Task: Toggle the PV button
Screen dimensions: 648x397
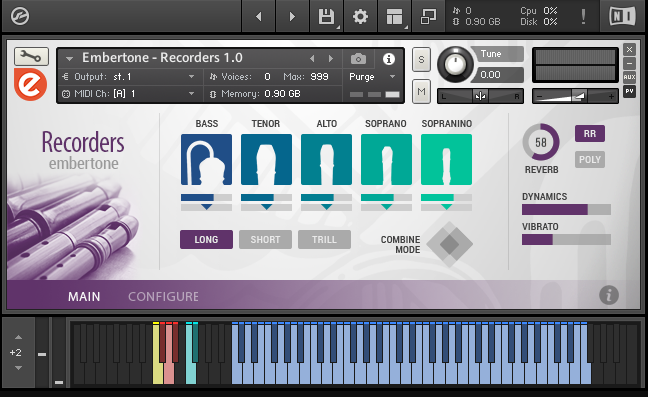Action: (629, 91)
